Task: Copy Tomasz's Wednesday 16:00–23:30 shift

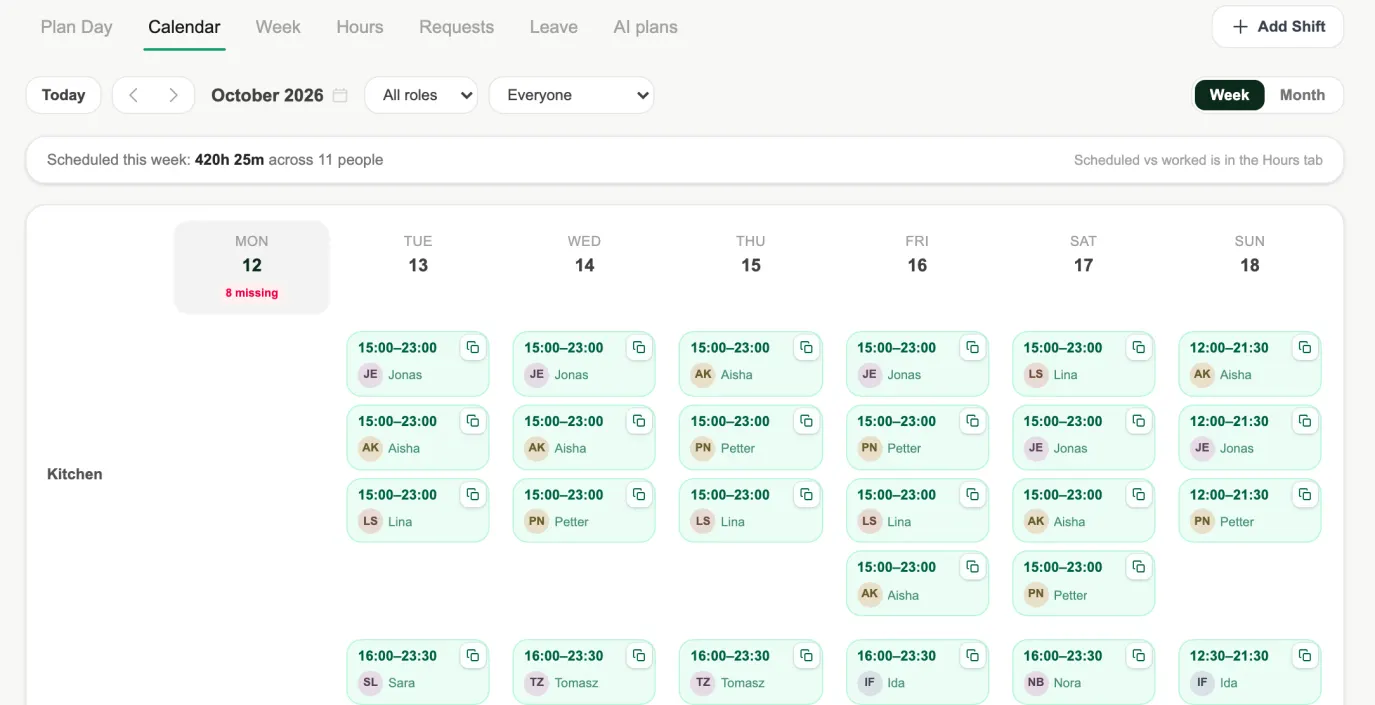Action: [x=639, y=656]
